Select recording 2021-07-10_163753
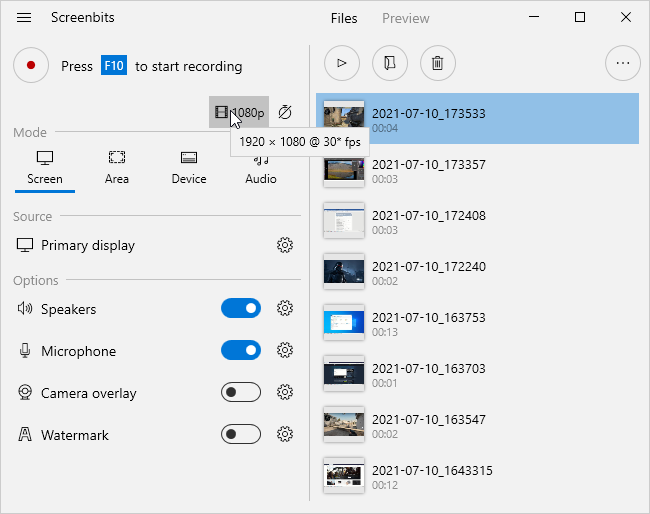The width and height of the screenshot is (650, 514). (x=478, y=322)
